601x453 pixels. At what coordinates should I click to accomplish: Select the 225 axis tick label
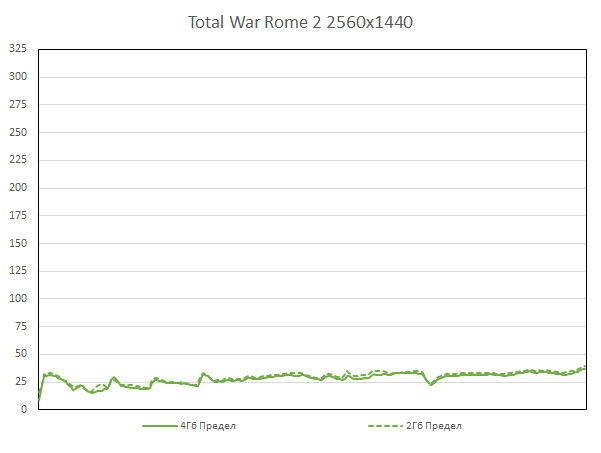(x=17, y=159)
